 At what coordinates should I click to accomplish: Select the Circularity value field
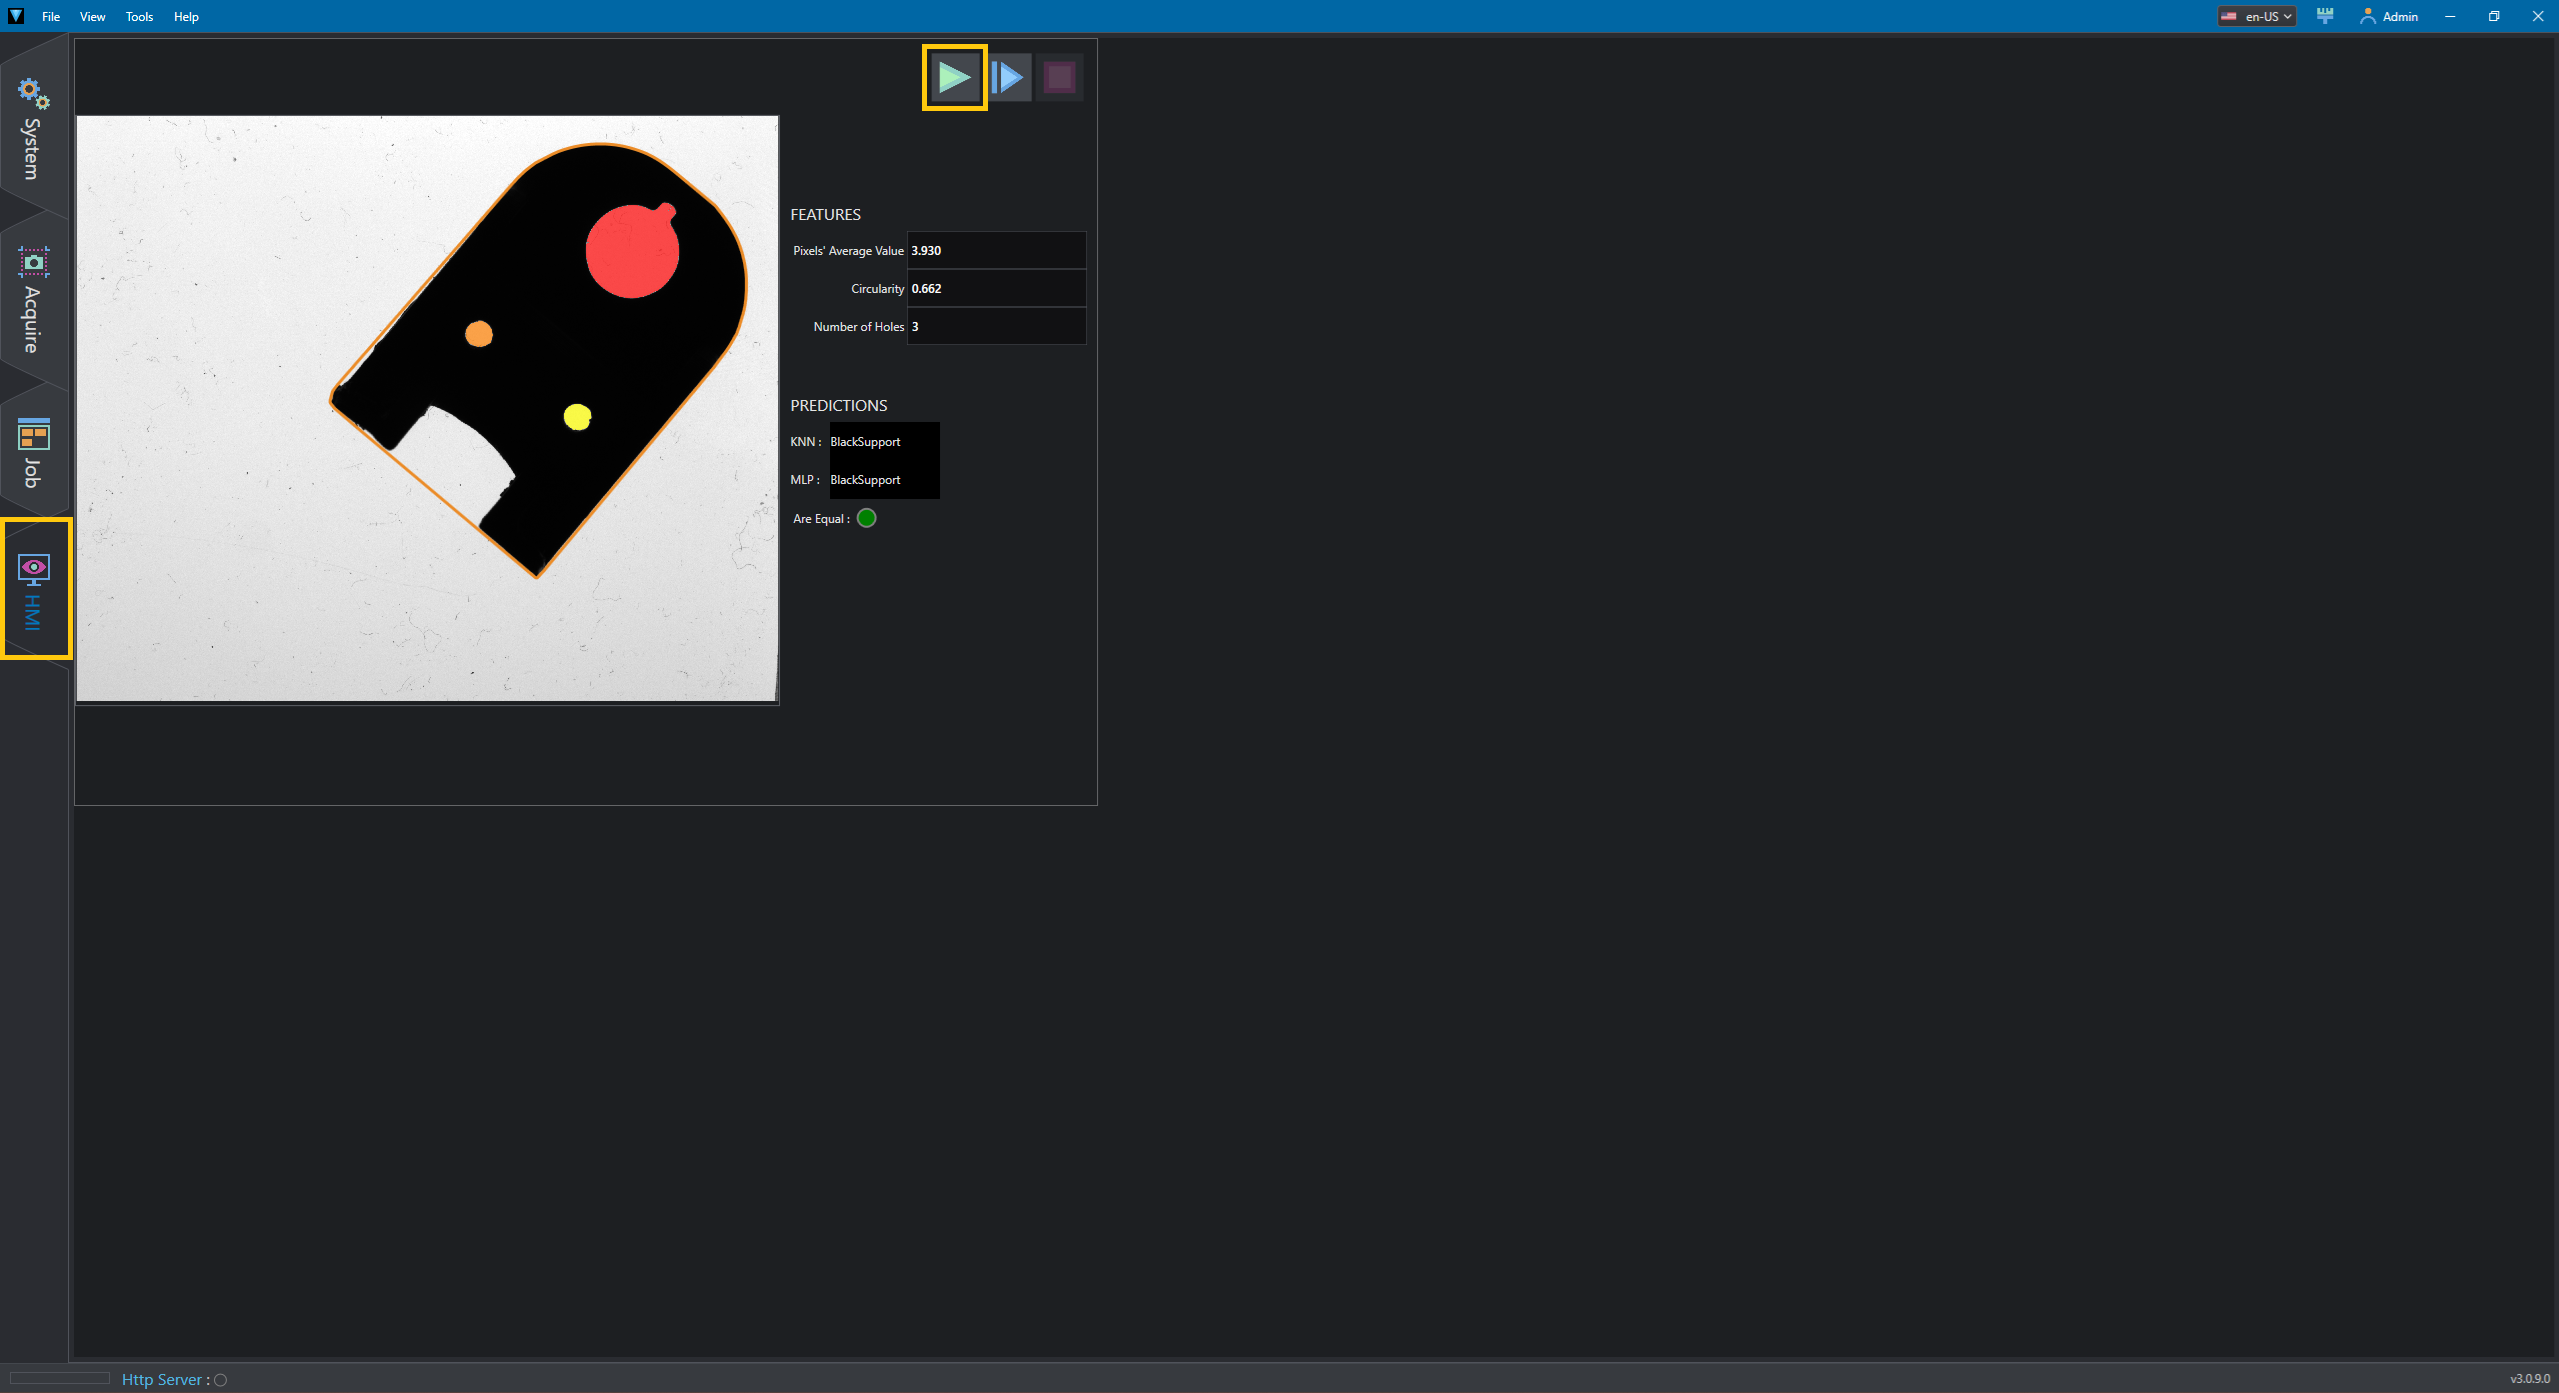996,288
